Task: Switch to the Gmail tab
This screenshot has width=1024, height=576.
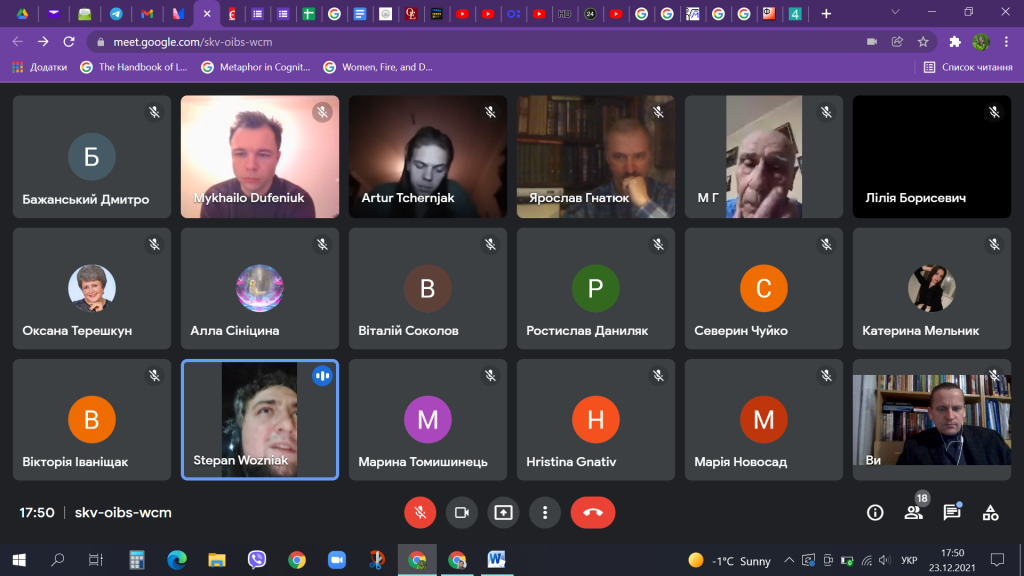Action: tap(147, 14)
